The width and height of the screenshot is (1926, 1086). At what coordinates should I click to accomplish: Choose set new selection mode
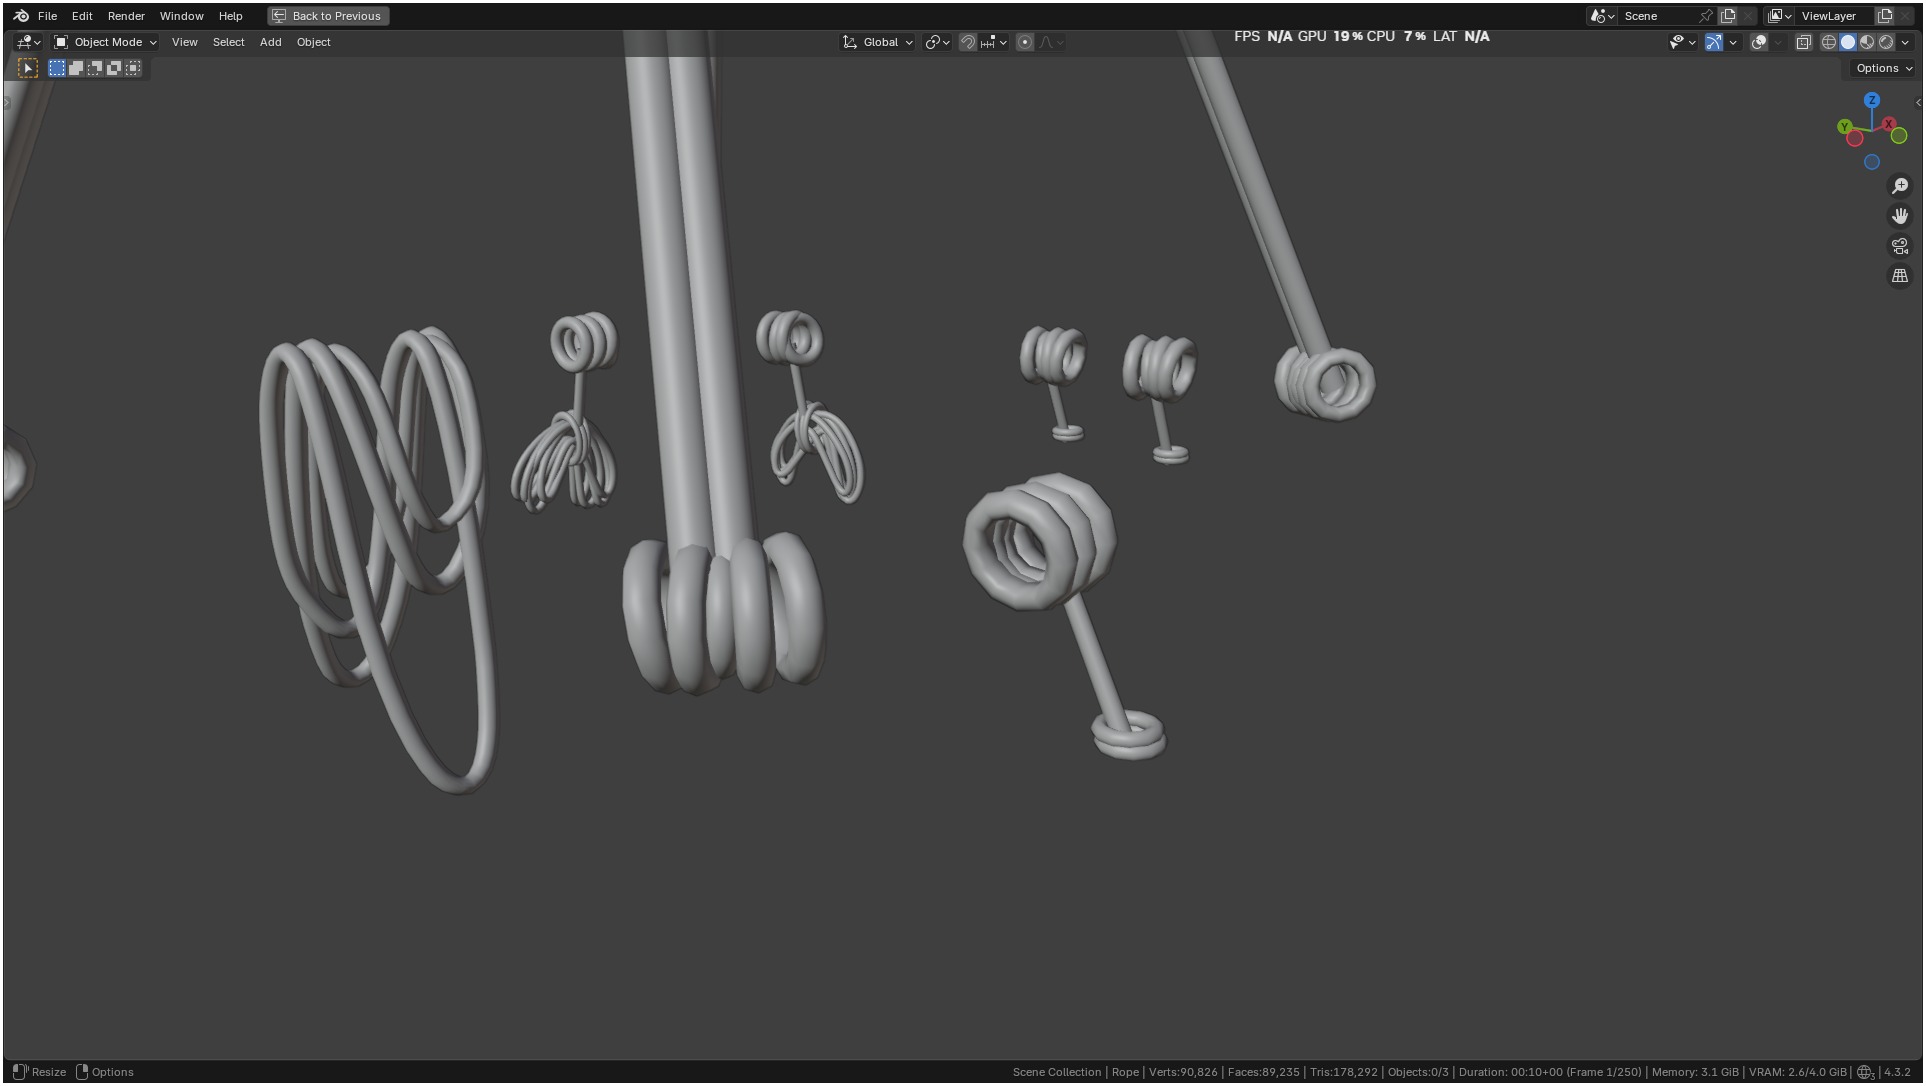(57, 68)
